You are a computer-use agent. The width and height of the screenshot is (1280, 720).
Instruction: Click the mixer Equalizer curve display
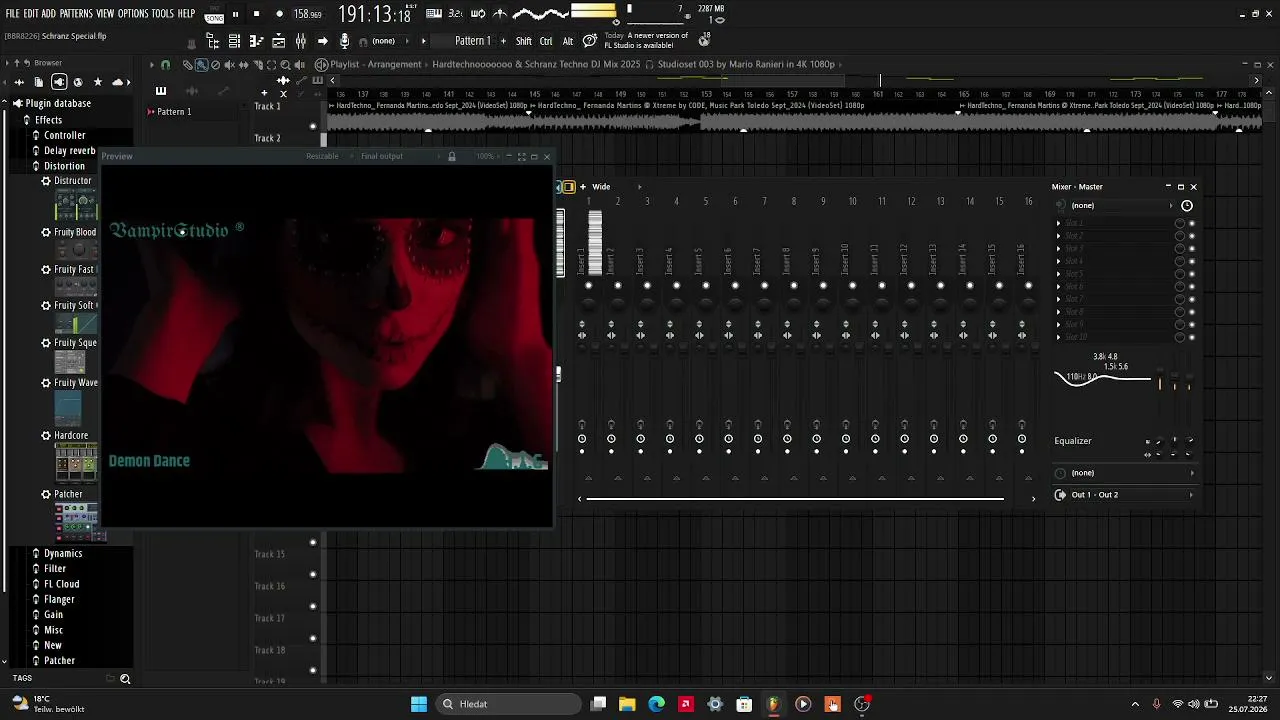tap(1103, 378)
